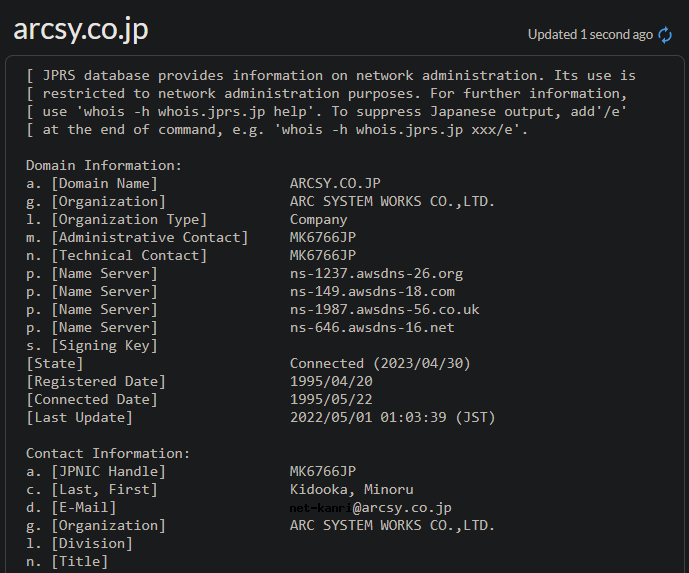
Task: Click the line starting 'use whois -h whois.jprs.jp help'
Action: point(326,112)
